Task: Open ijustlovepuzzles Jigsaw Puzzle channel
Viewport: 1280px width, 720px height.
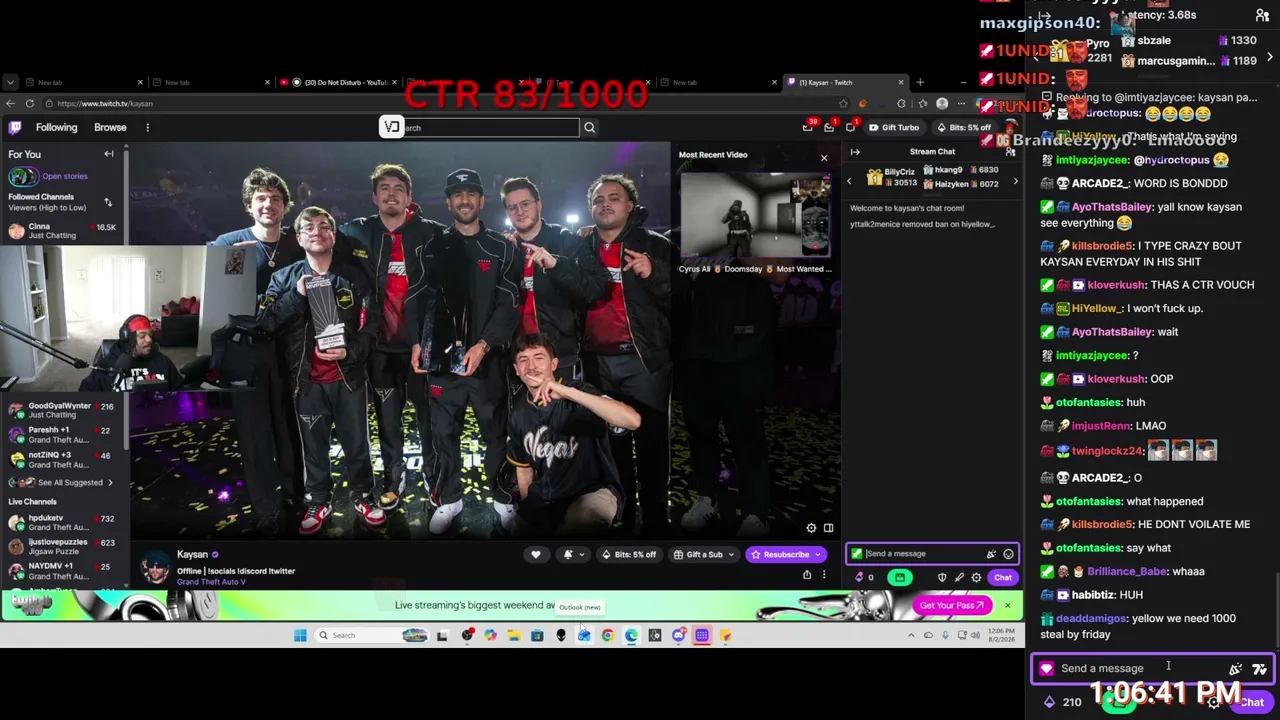Action: 62,547
